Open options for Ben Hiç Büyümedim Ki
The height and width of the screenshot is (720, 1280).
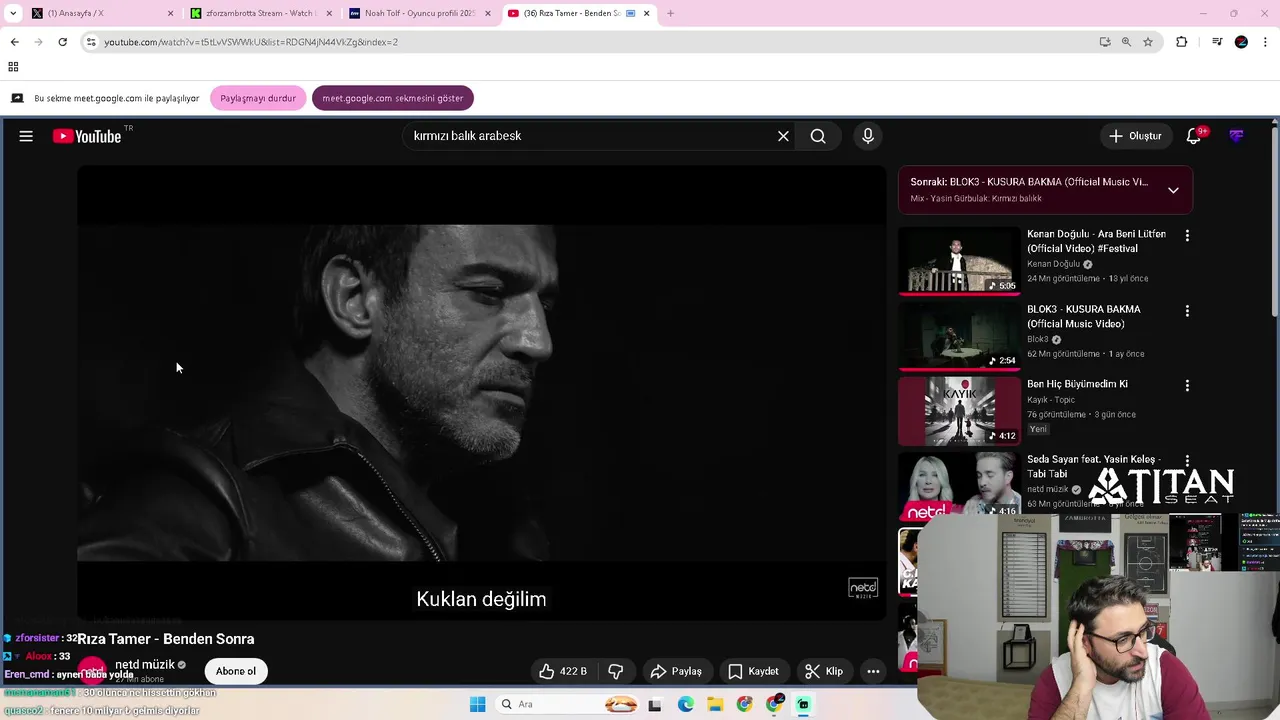(x=1187, y=386)
